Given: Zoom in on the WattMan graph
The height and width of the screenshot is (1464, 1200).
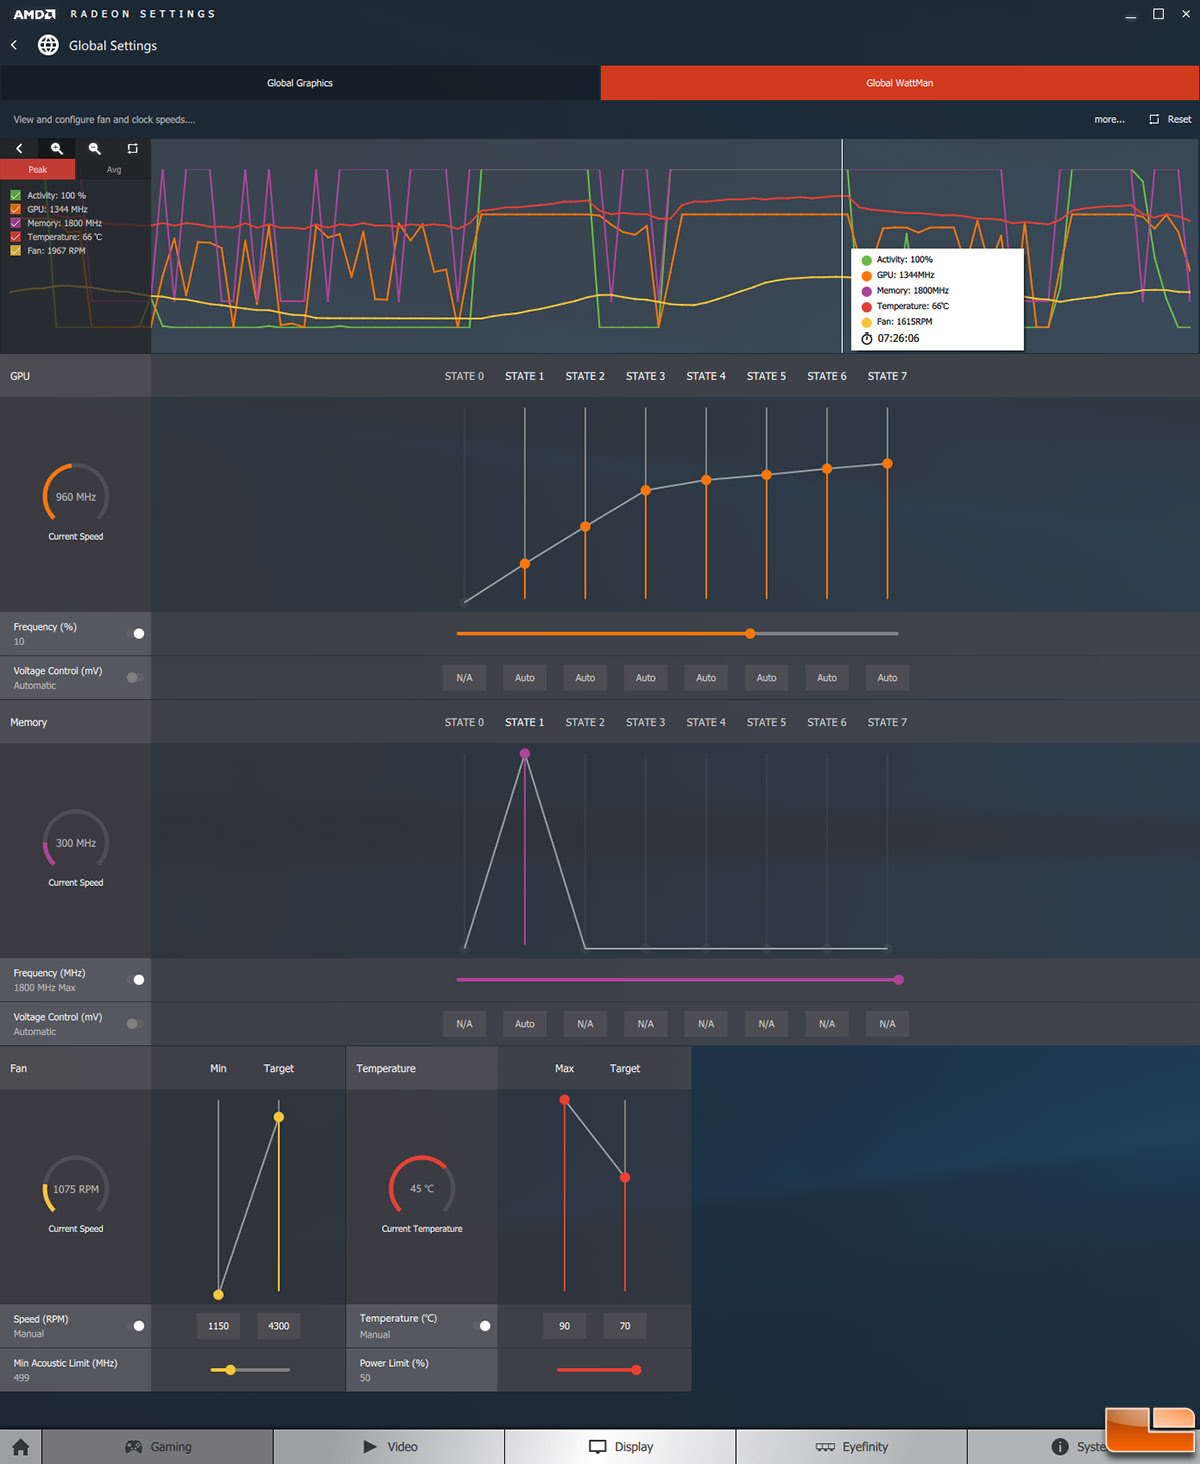Looking at the screenshot, I should pos(57,148).
